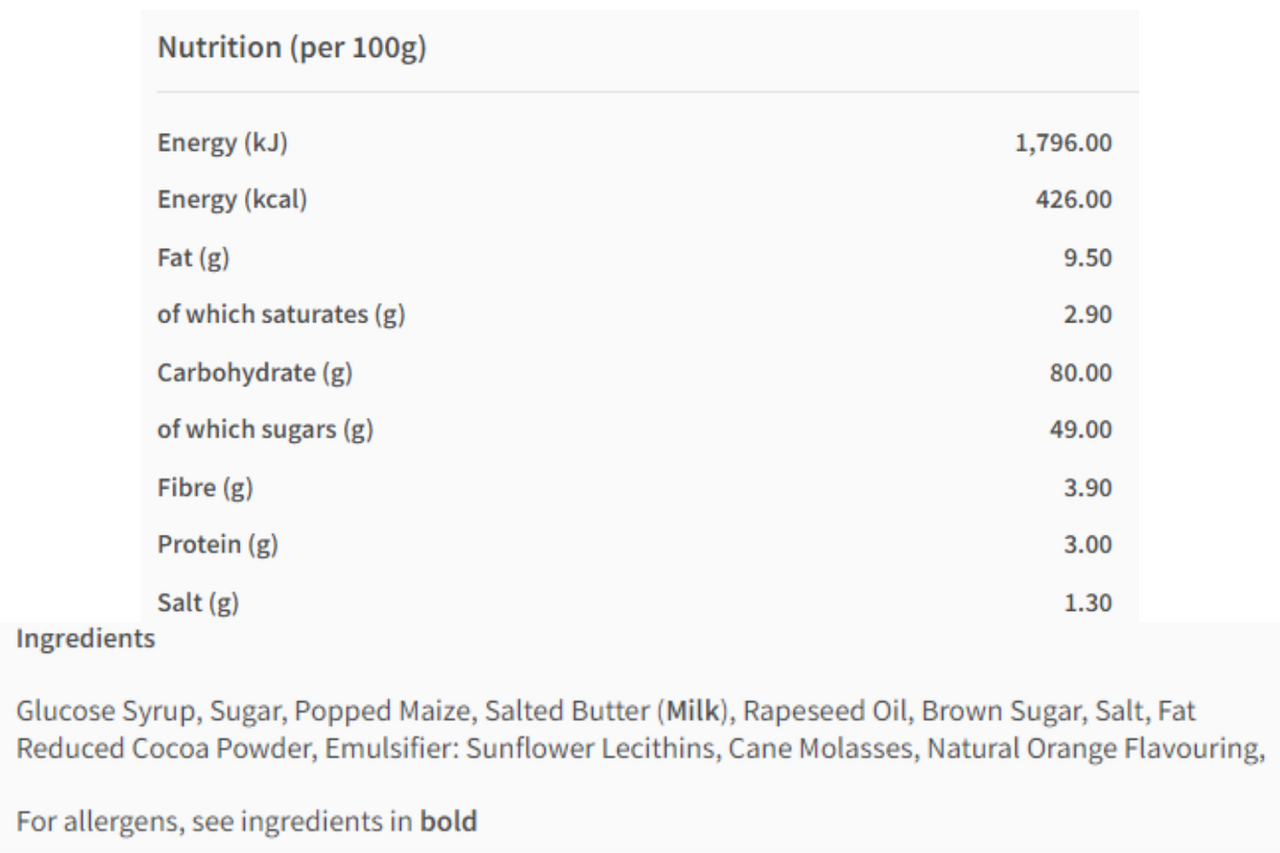1280x853 pixels.
Task: Select the Energy (kJ) row label
Action: [x=222, y=143]
